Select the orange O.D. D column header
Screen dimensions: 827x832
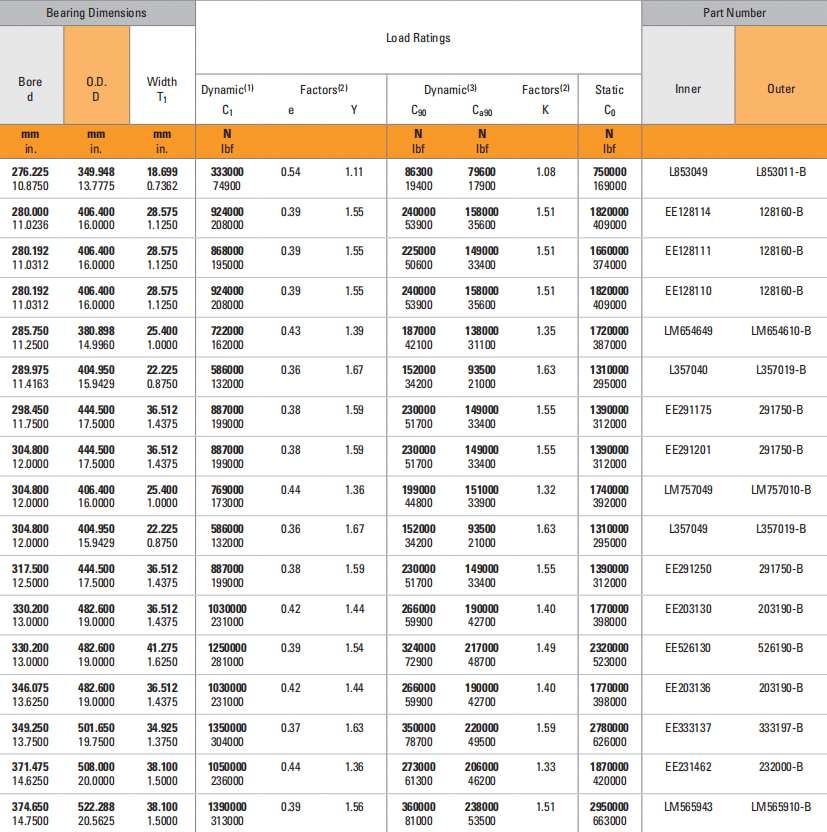point(96,89)
